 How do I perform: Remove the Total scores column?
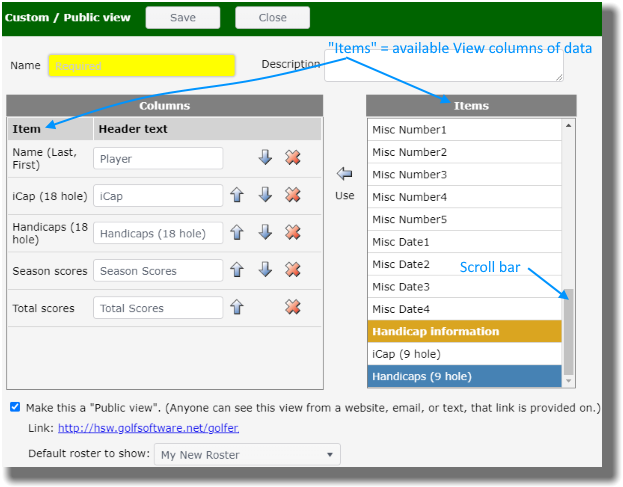coord(293,307)
